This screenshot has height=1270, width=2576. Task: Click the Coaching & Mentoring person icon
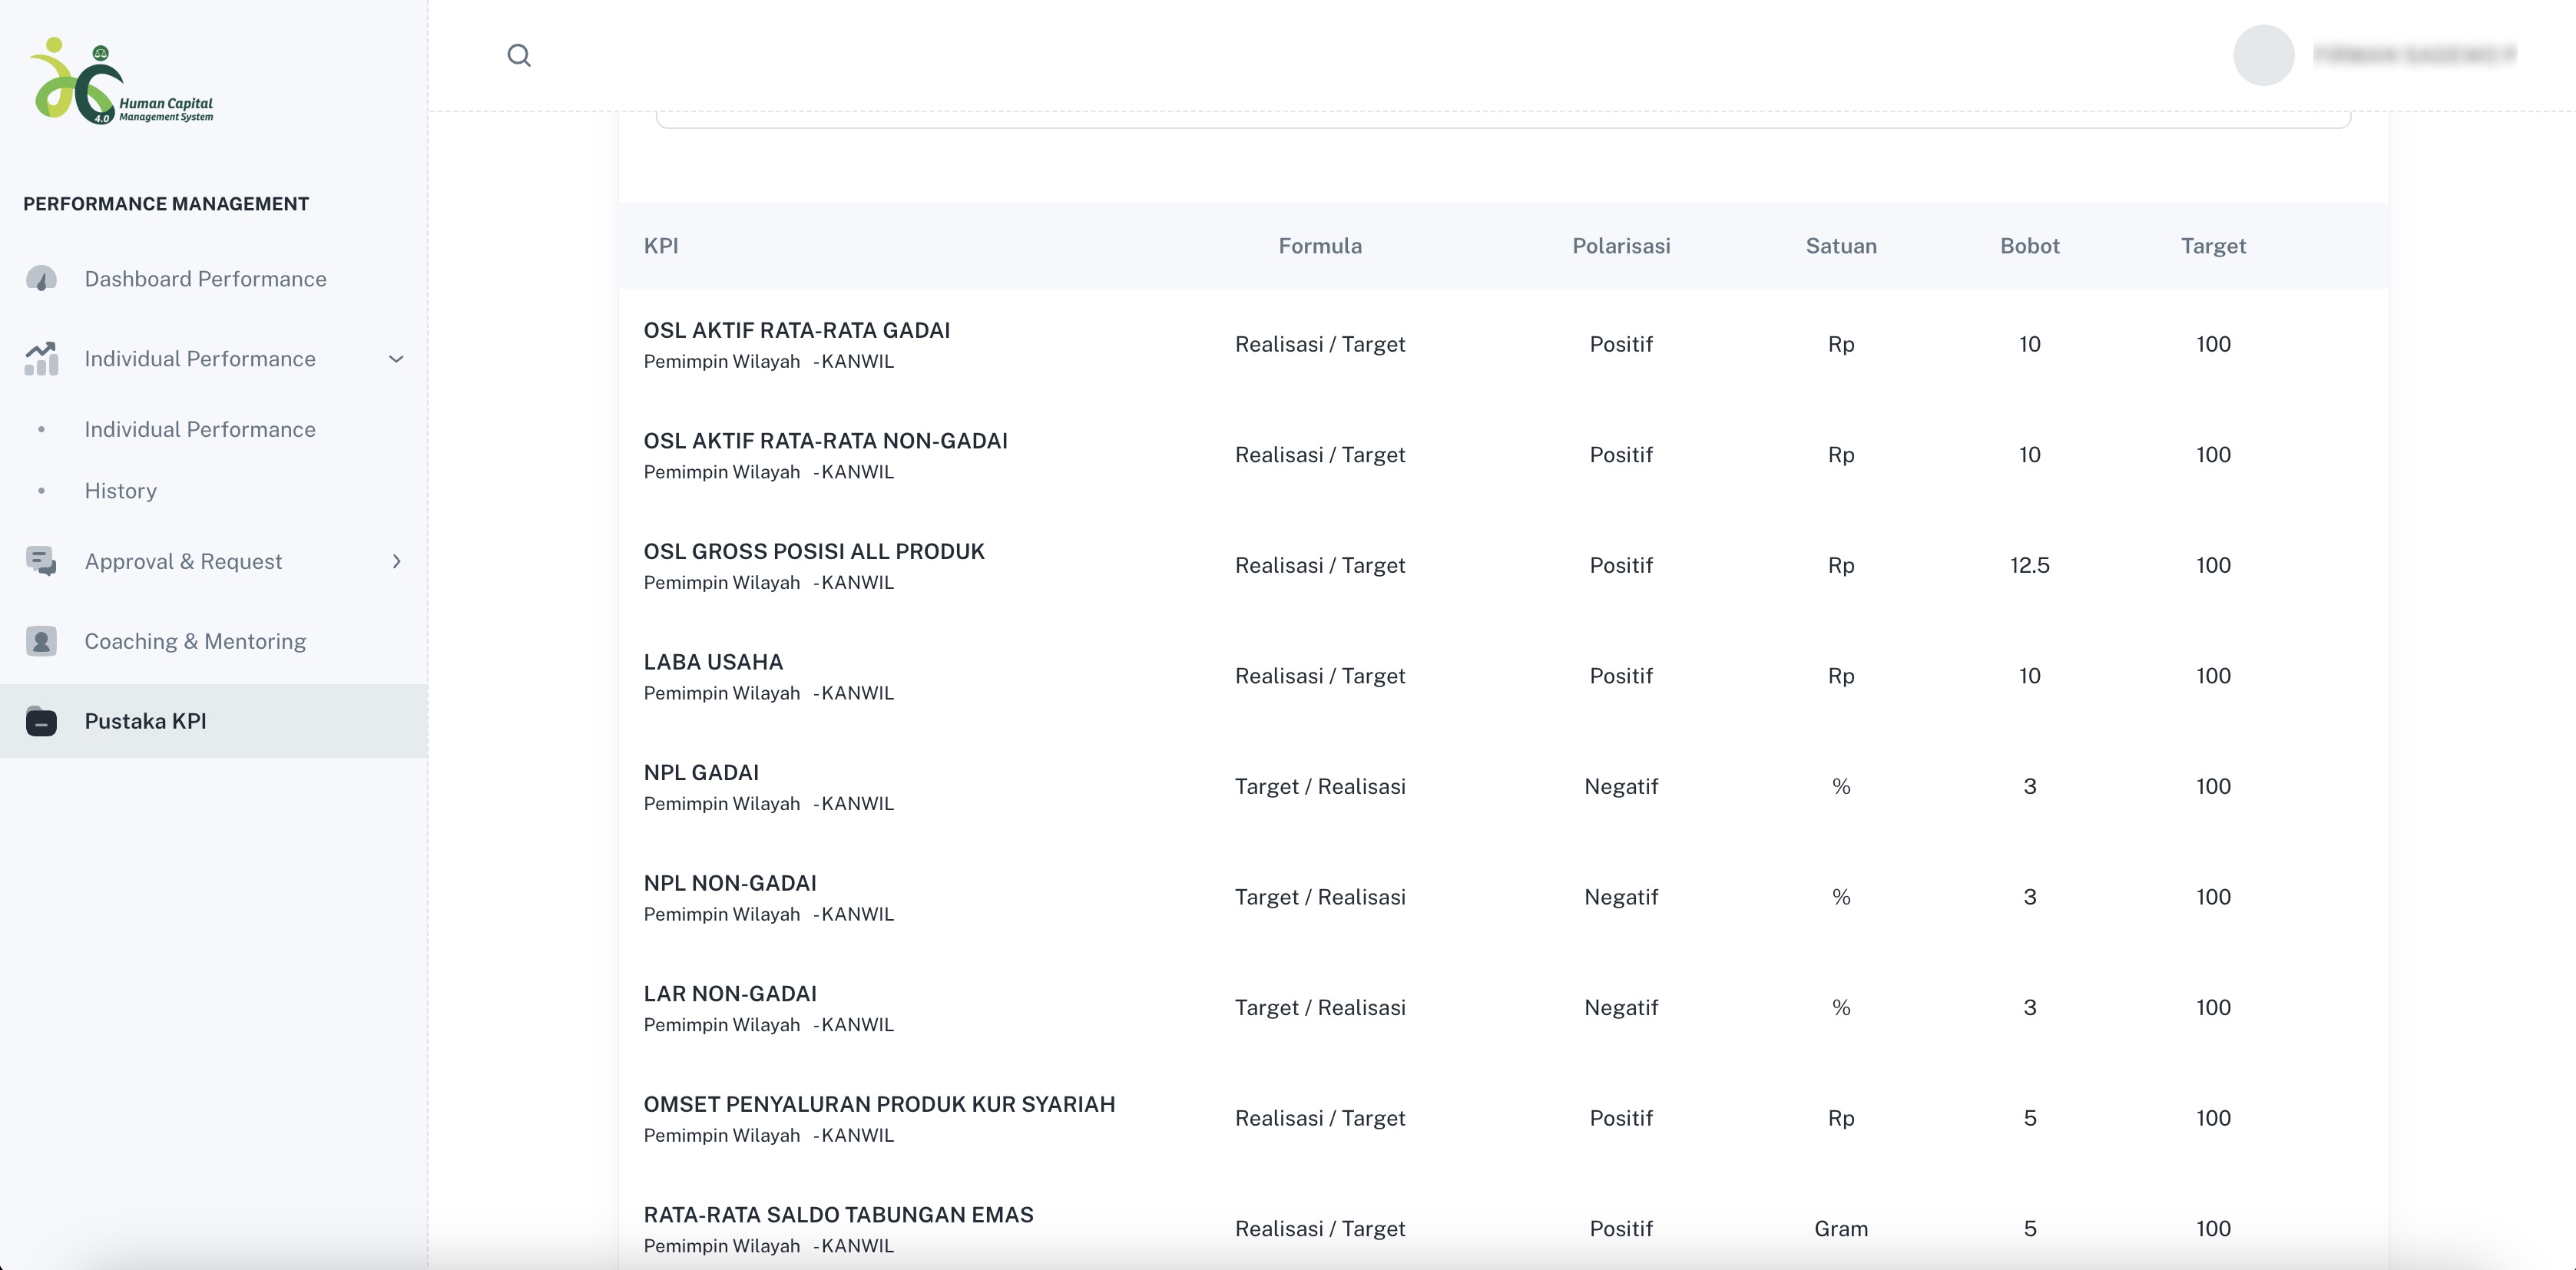click(41, 641)
